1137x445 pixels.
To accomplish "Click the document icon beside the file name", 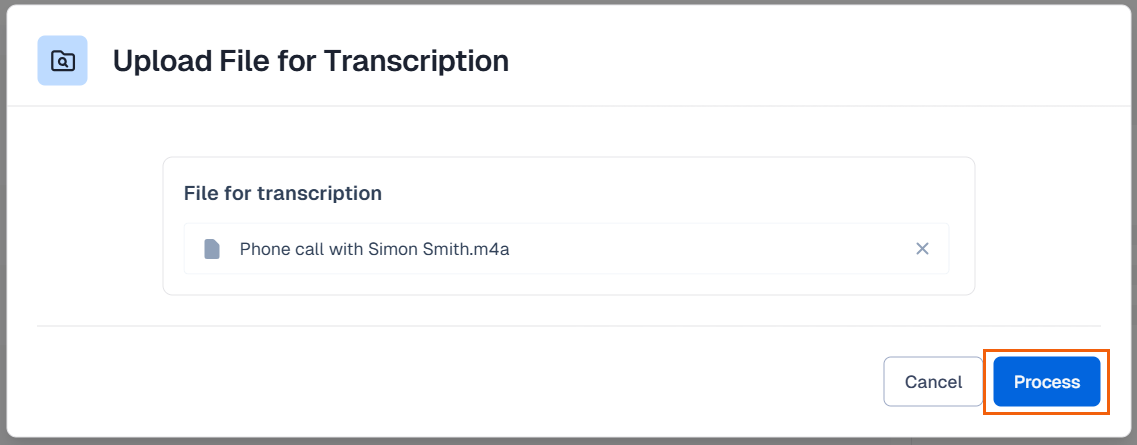I will point(211,249).
